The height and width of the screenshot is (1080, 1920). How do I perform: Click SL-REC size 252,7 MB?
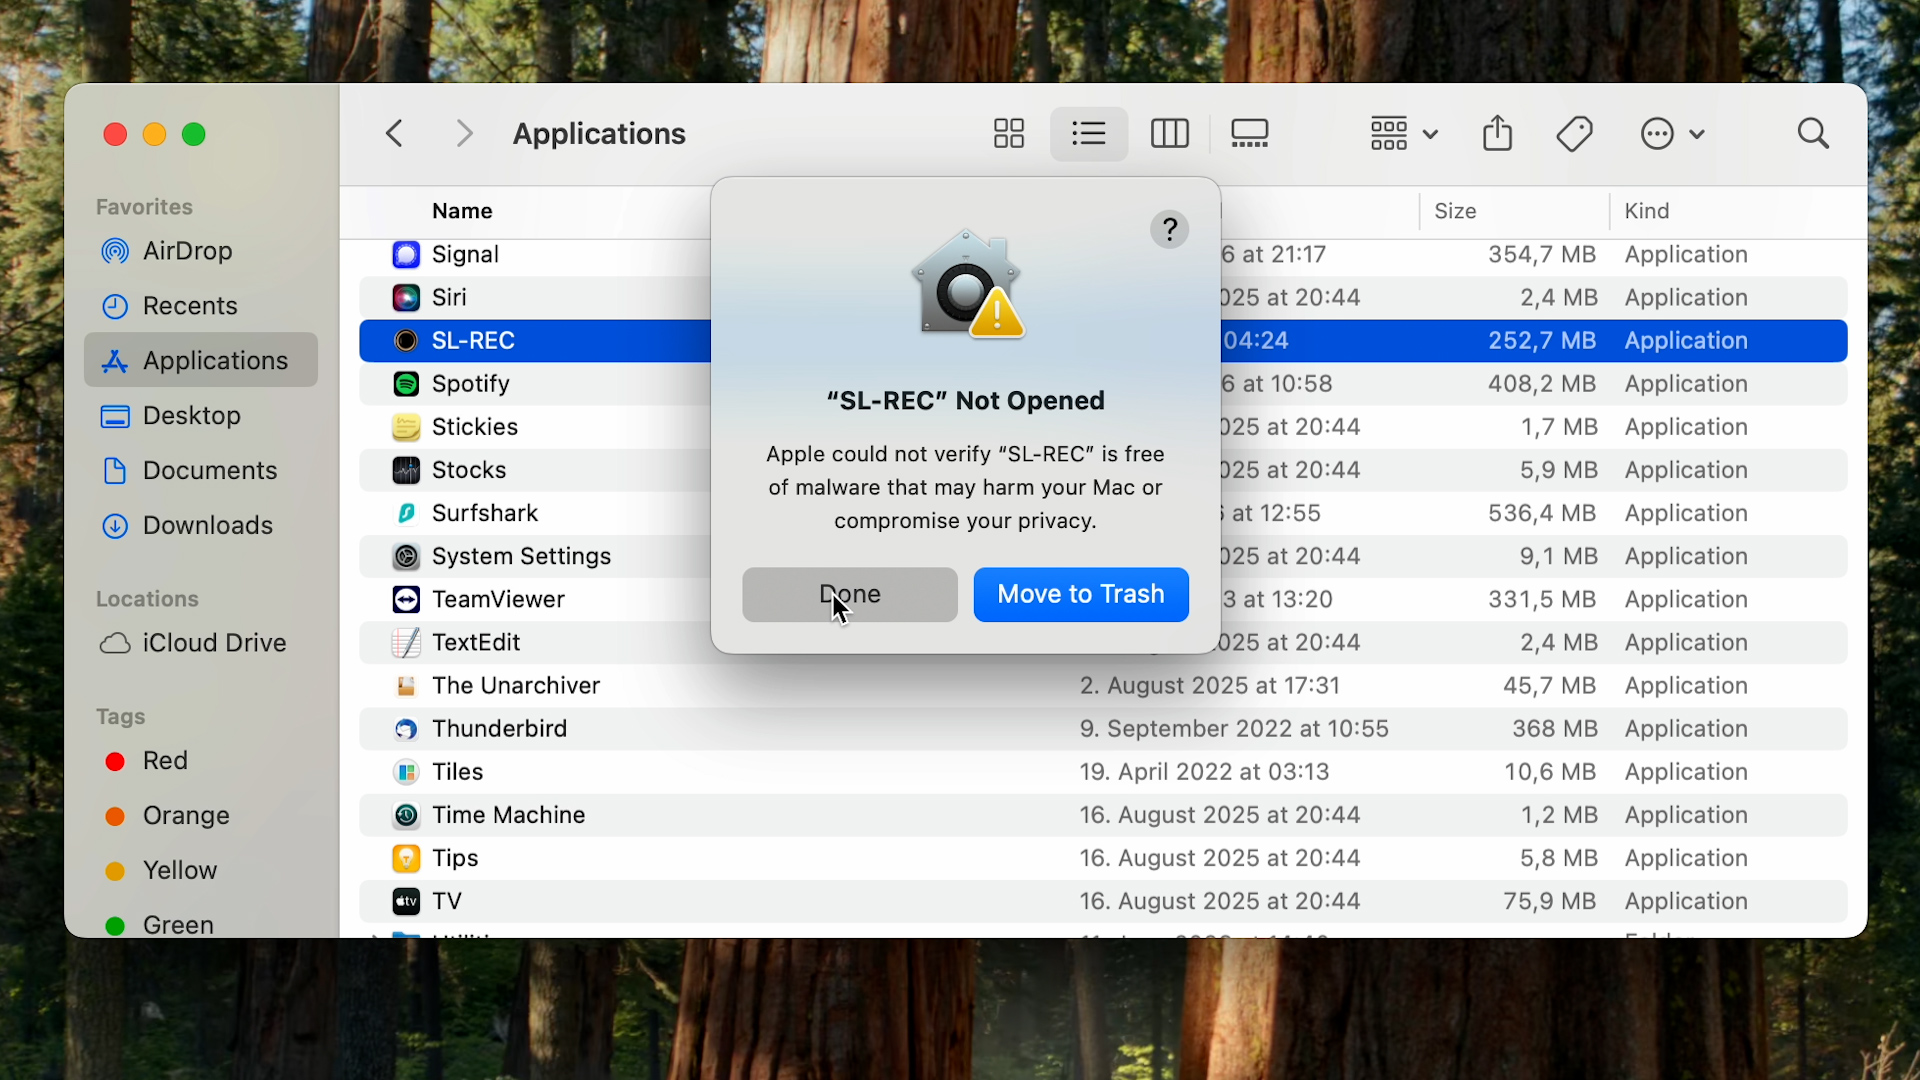(x=1542, y=341)
